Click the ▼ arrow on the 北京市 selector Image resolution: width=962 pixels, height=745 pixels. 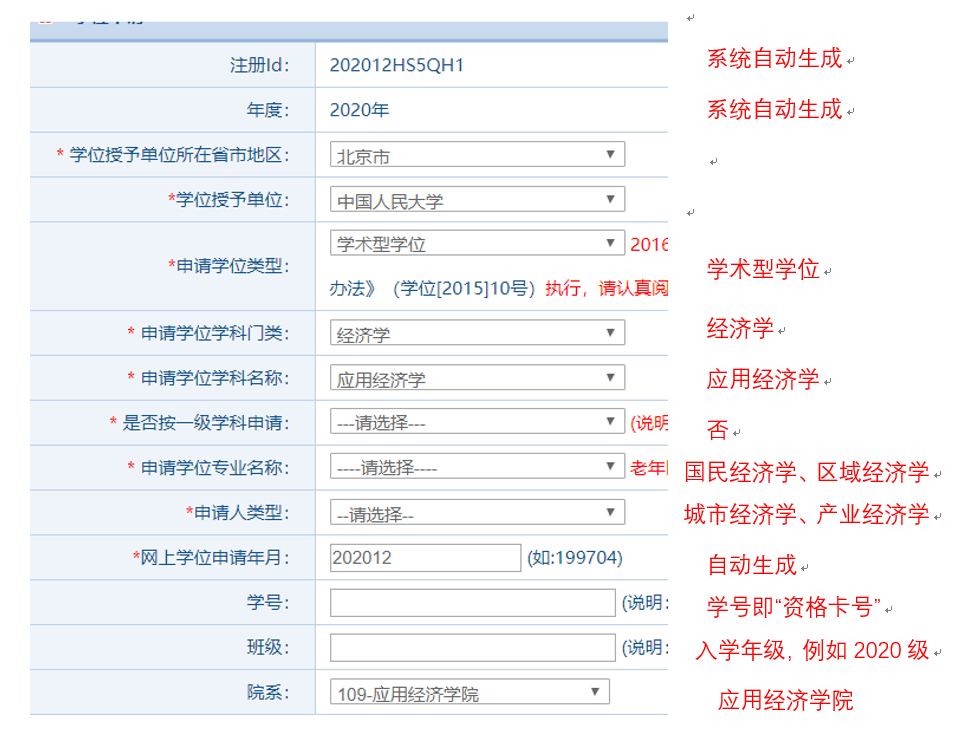point(612,154)
